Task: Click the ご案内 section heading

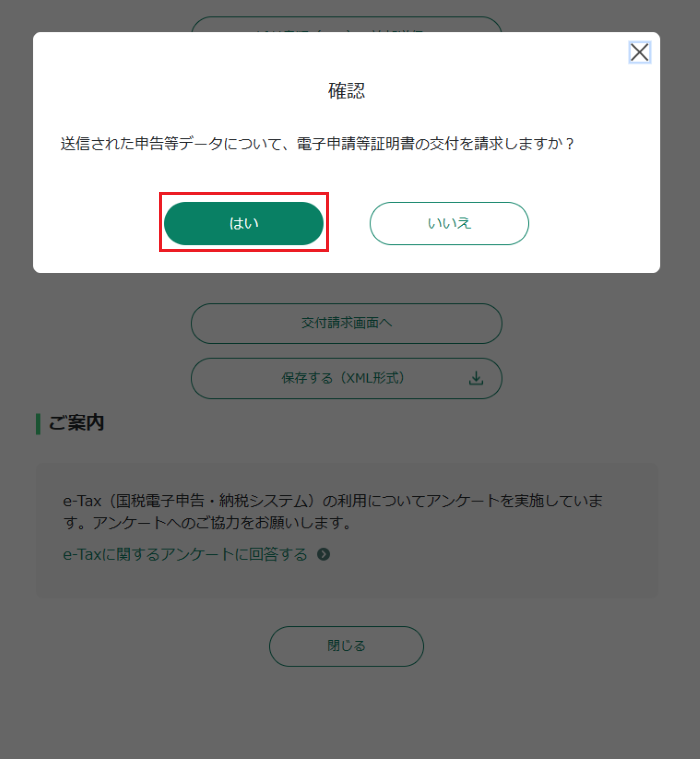Action: (x=77, y=423)
